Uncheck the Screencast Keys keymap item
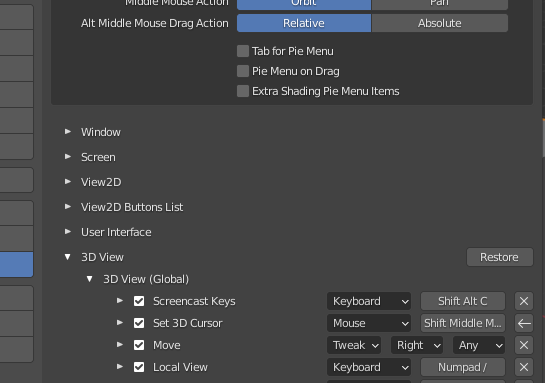Viewport: 545px width, 383px height. [x=139, y=301]
